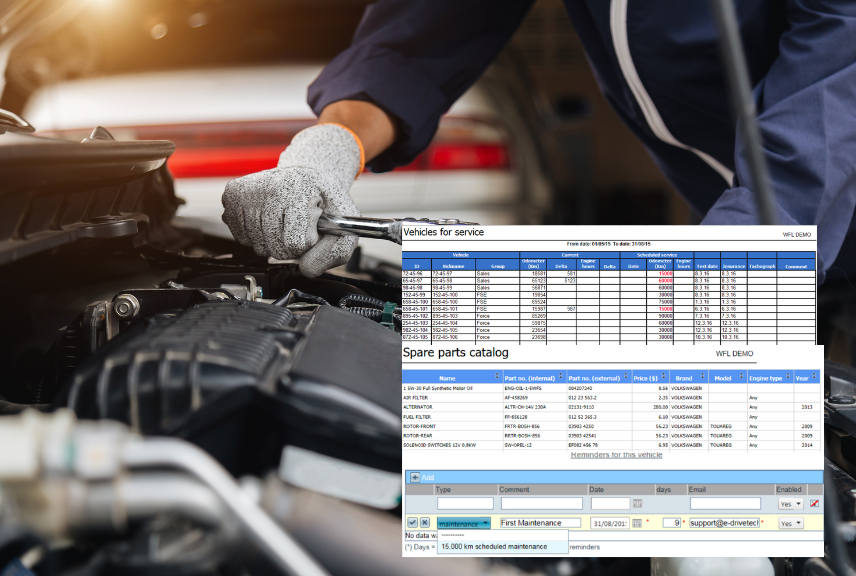Click the Type filter text box
Screen dimensions: 856x576
coord(465,503)
